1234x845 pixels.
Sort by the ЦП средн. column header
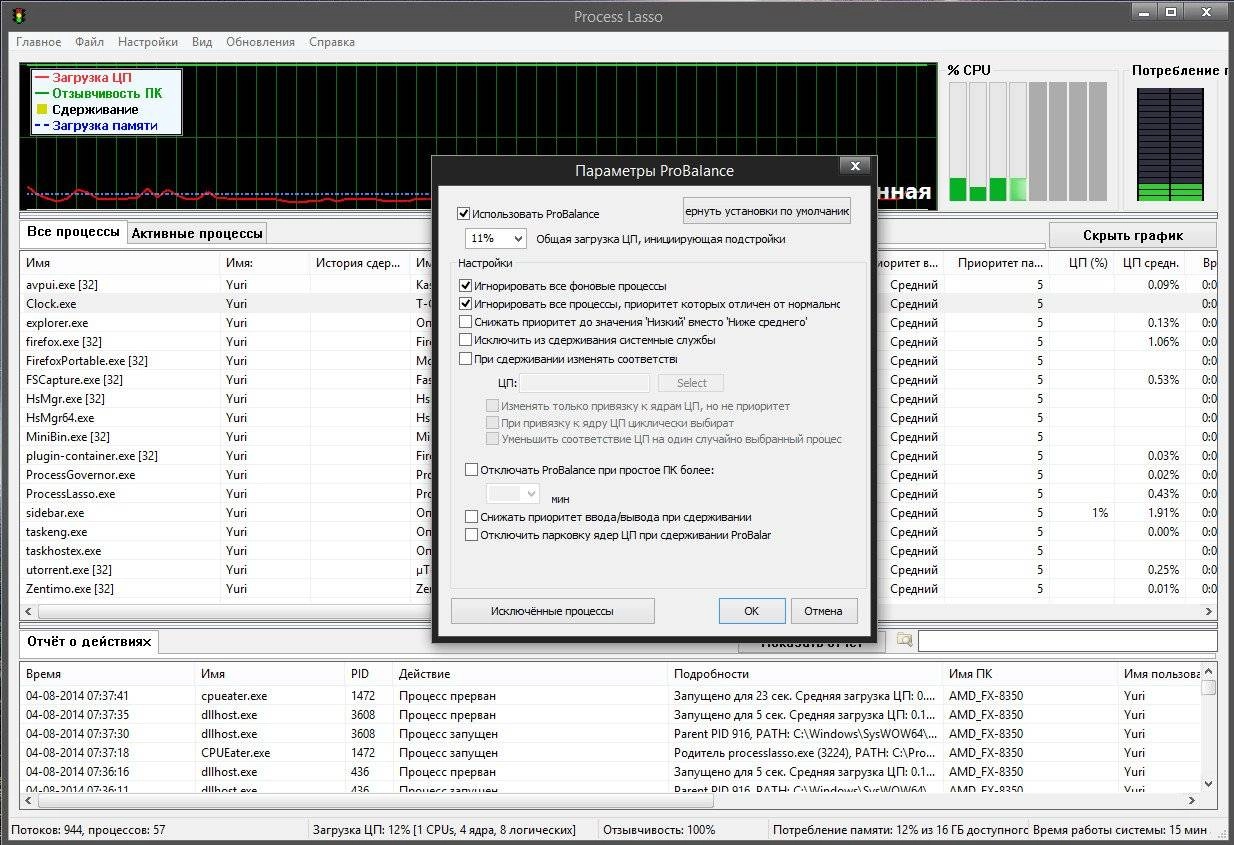(x=1149, y=264)
